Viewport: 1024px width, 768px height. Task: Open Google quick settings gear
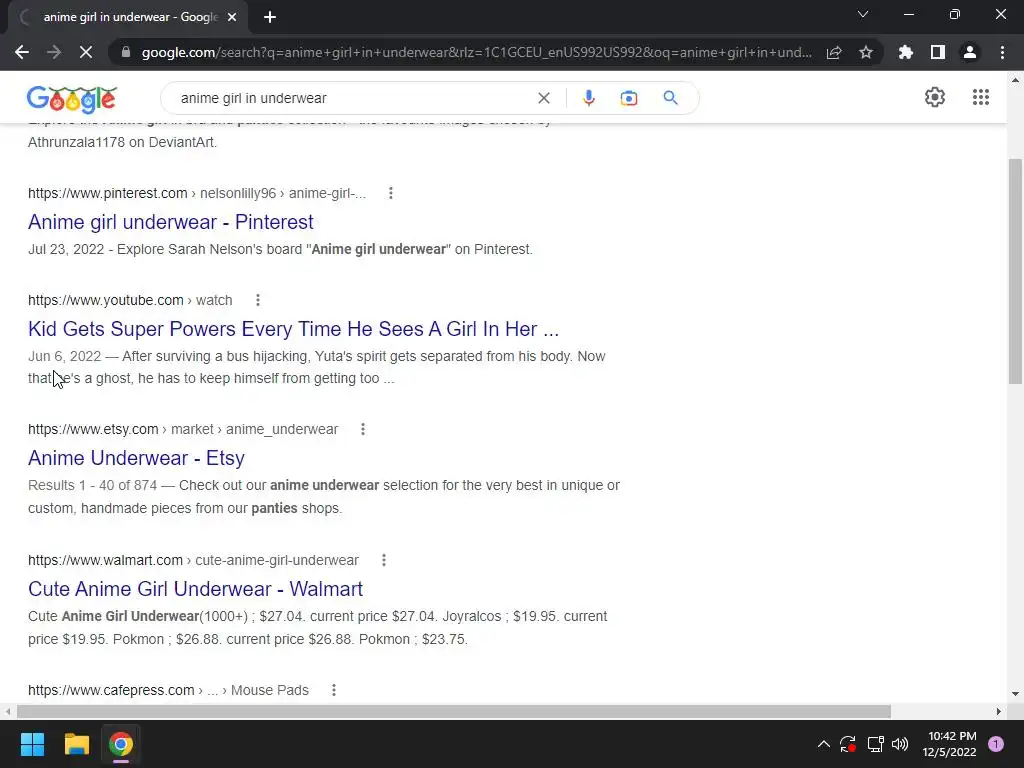935,97
